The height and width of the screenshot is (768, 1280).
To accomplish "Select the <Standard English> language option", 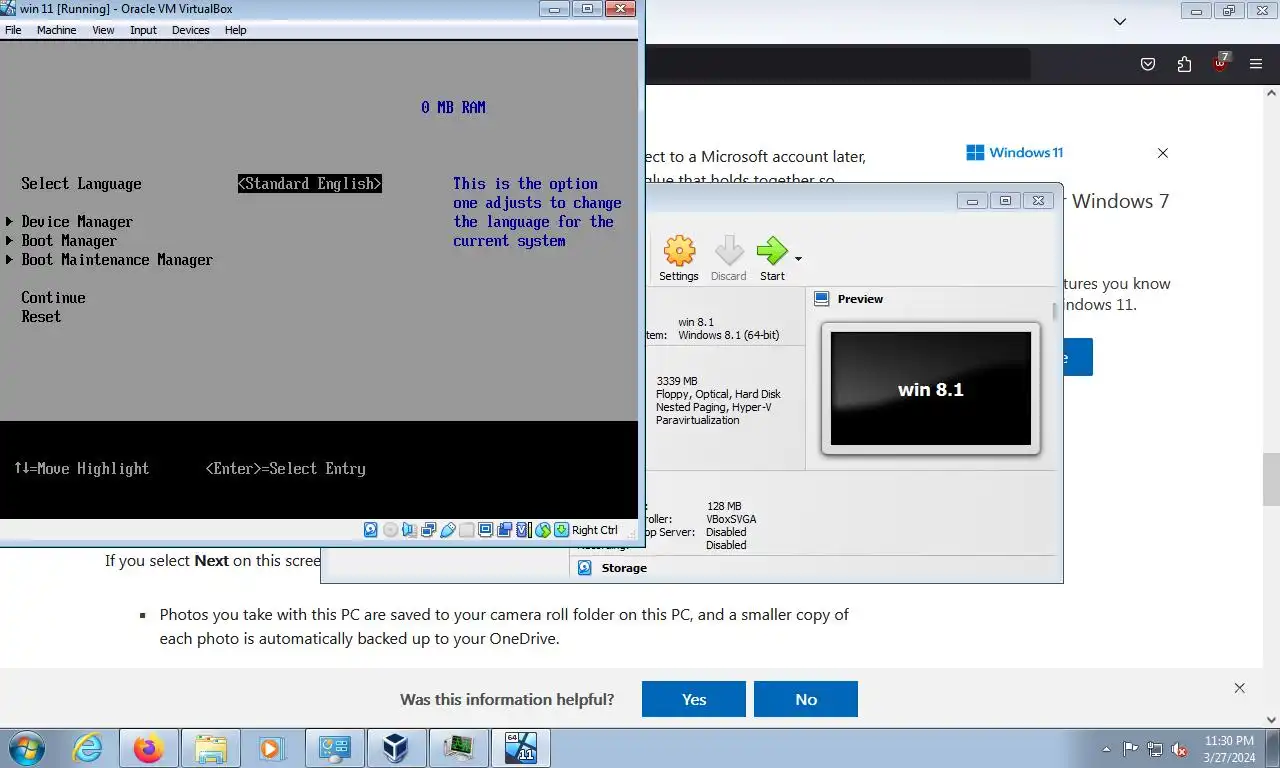I will (310, 184).
